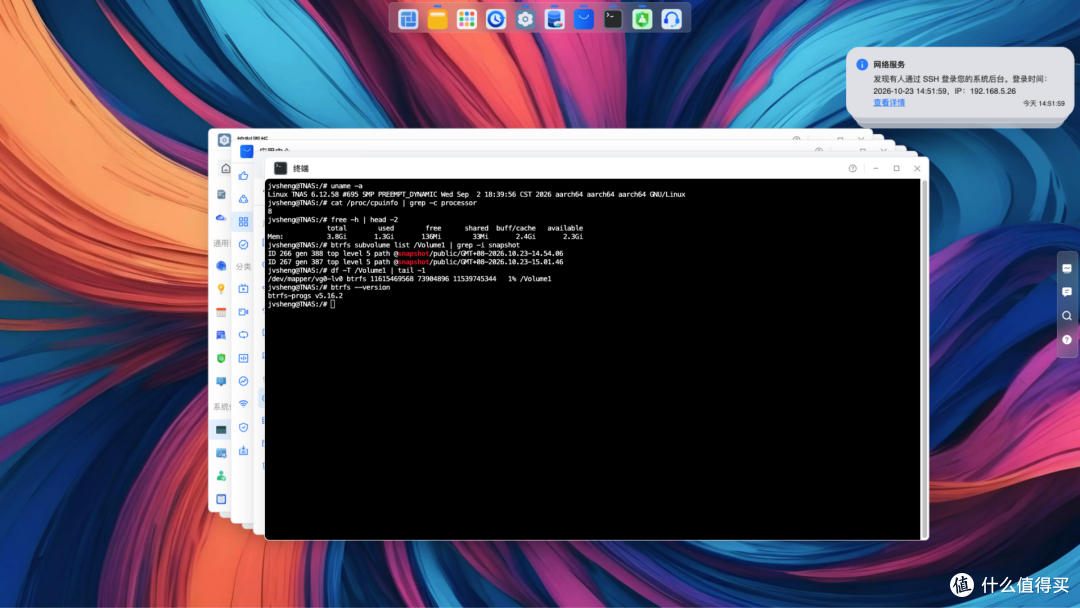Click the terminal command prompt cursor line

point(302,304)
